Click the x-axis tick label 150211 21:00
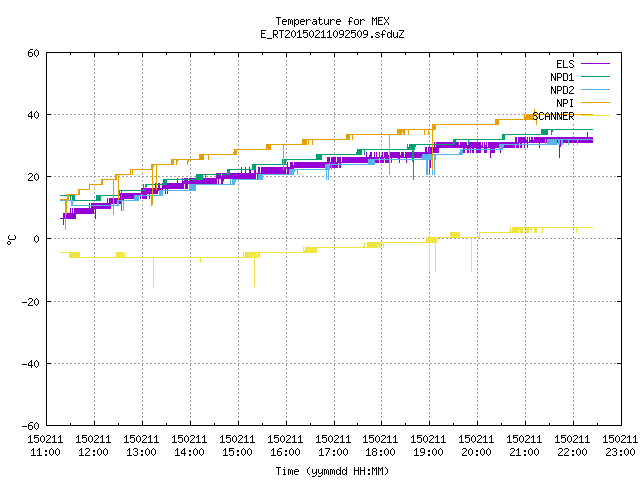640x480 pixels. click(x=524, y=446)
